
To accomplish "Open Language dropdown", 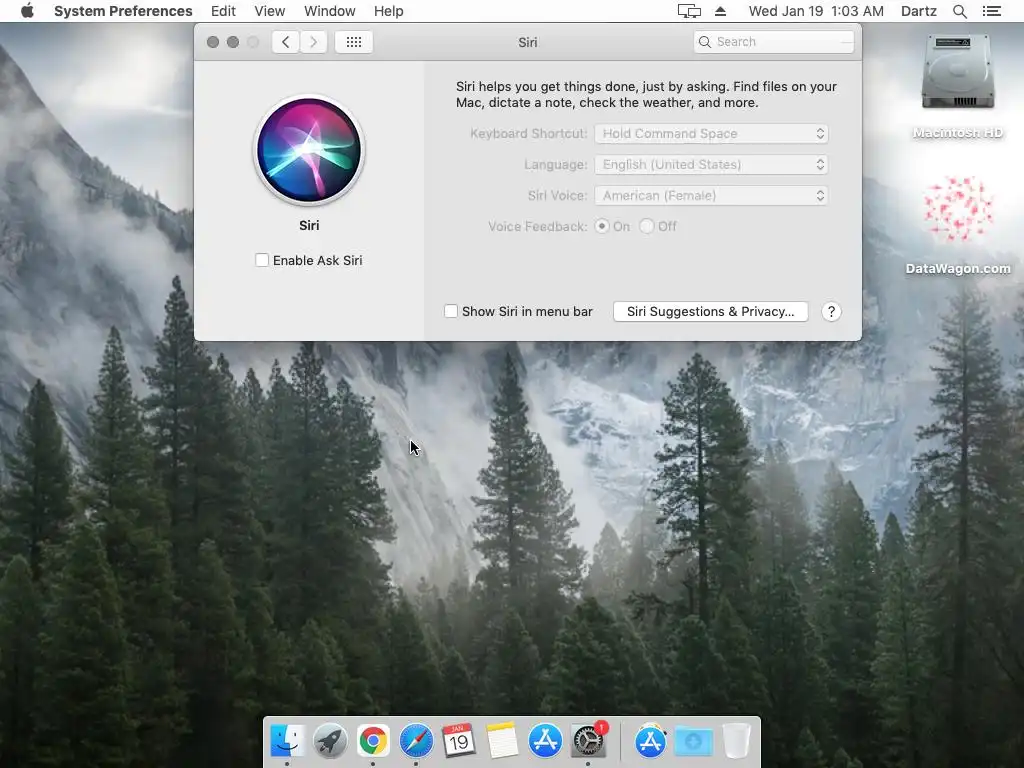I will coord(711,165).
